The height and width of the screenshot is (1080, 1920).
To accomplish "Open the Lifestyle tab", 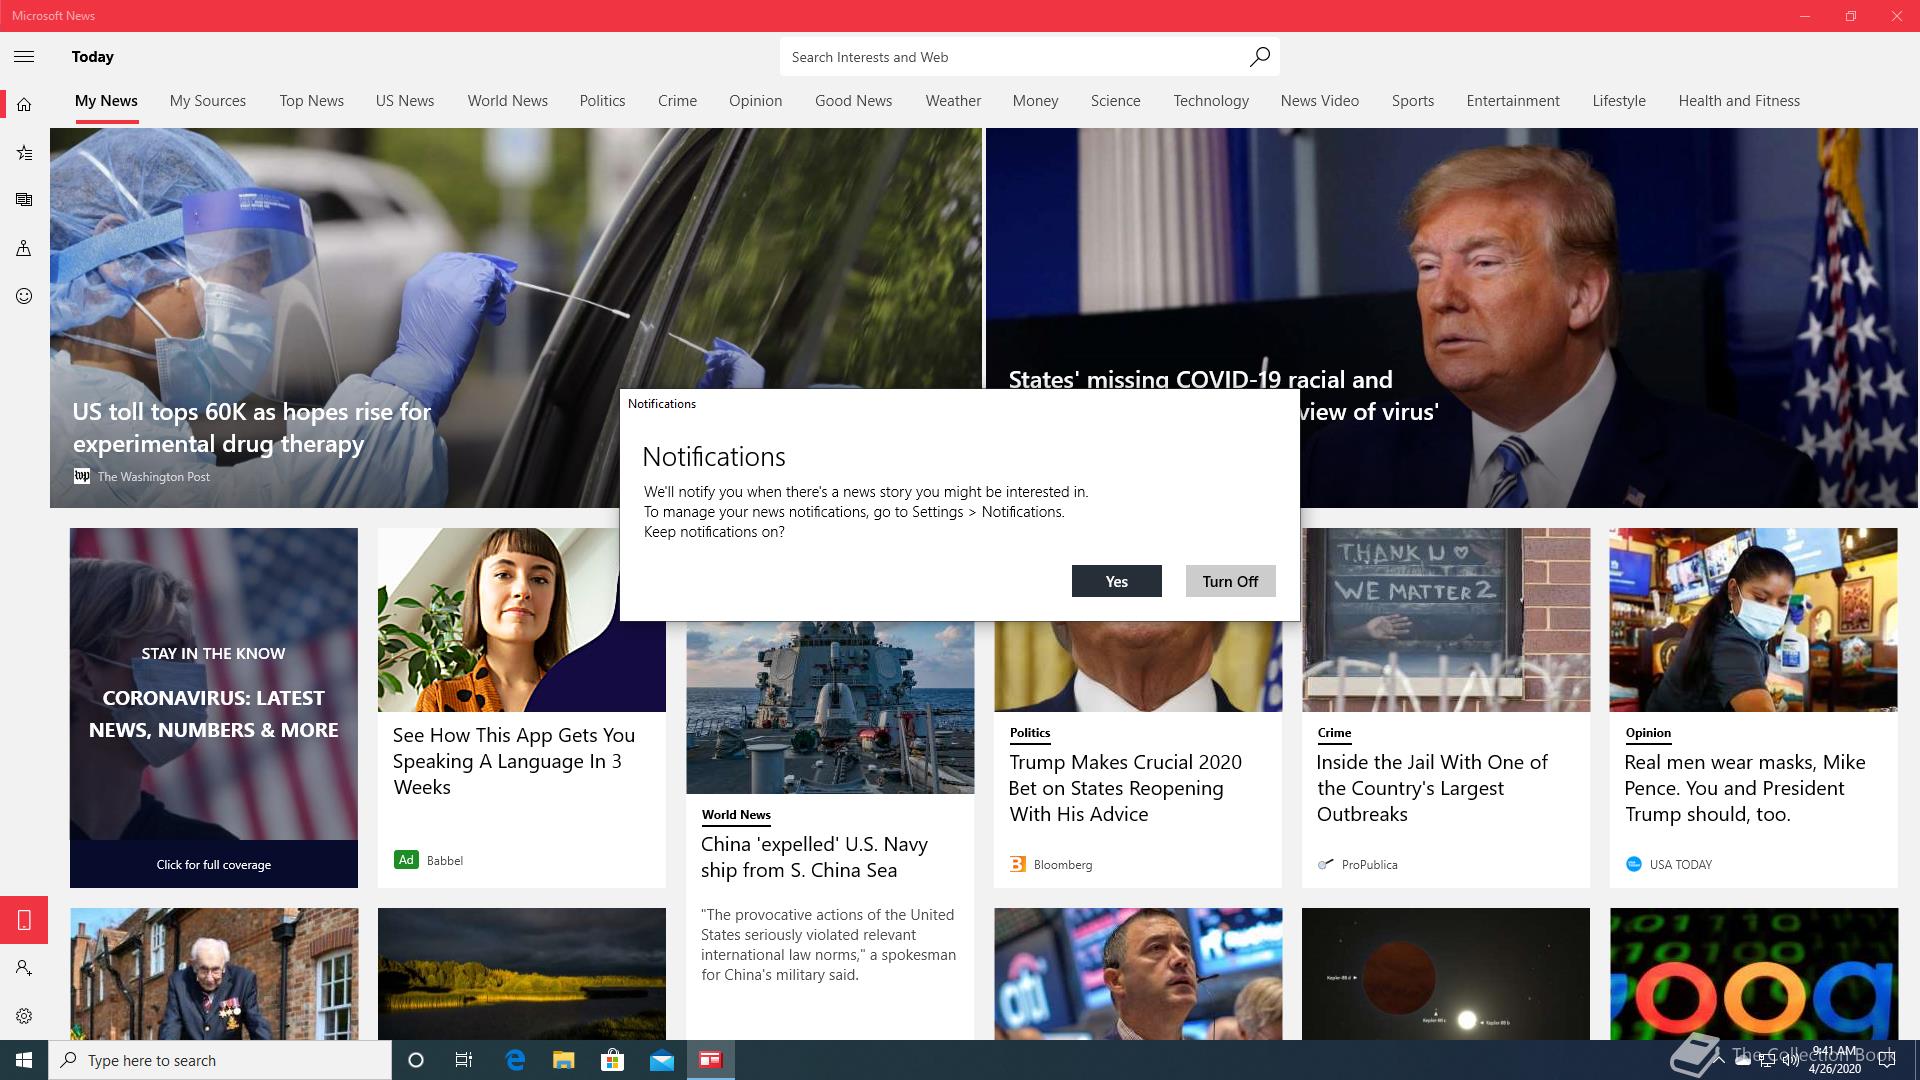I will 1619,101.
